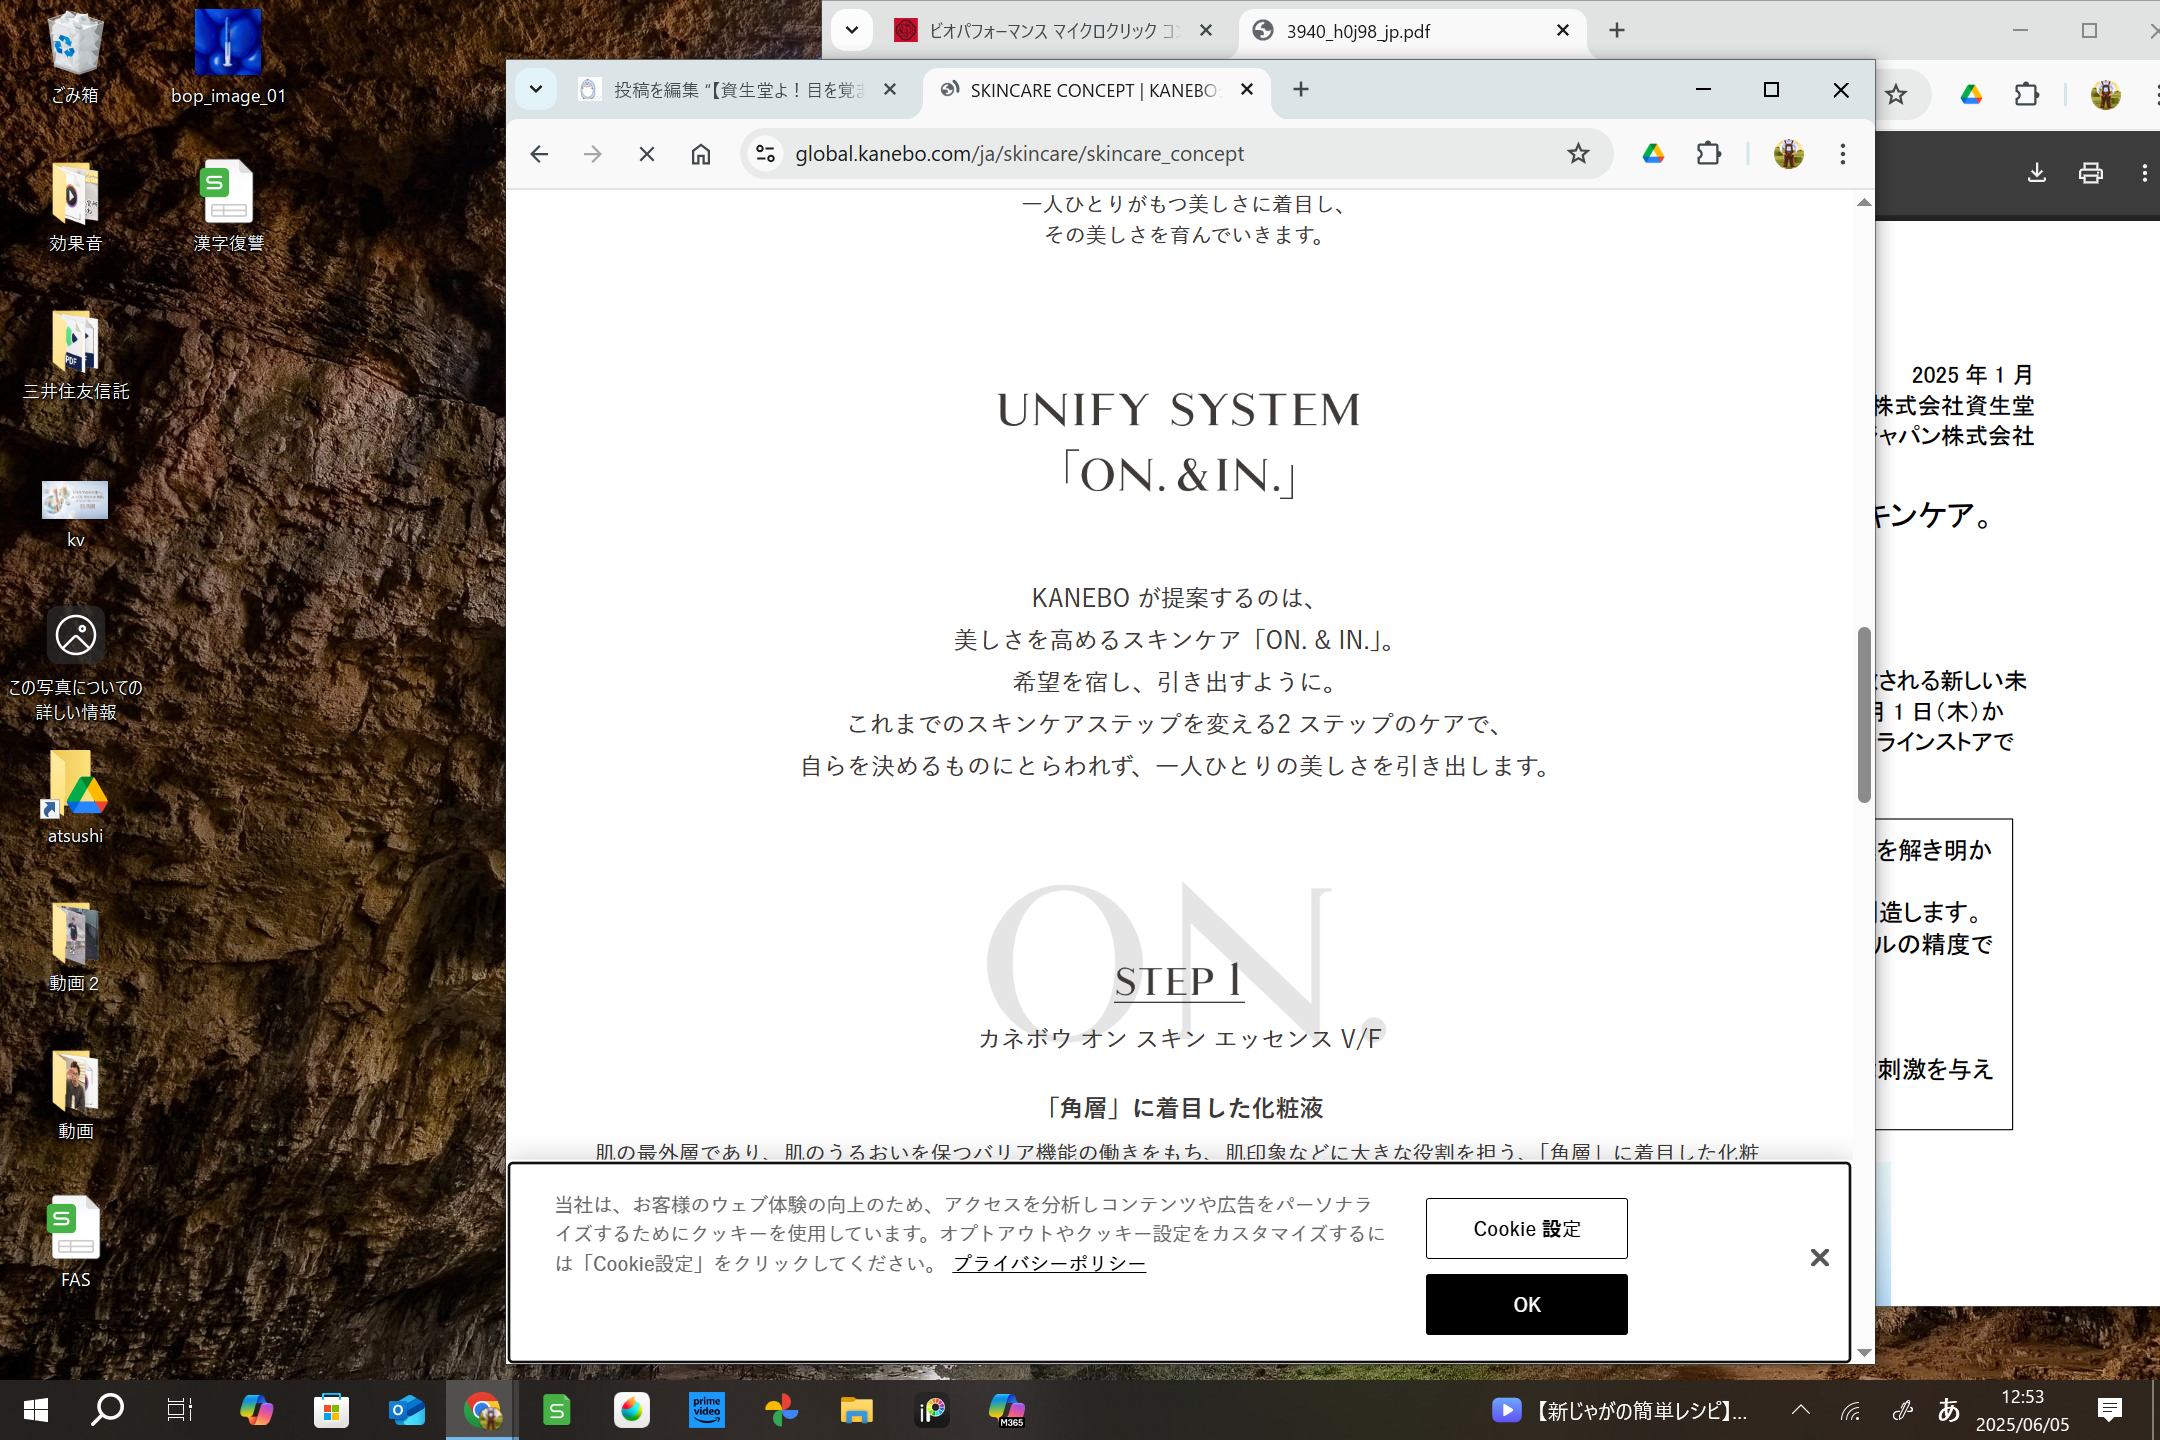Open Outlook from taskbar

click(x=407, y=1410)
